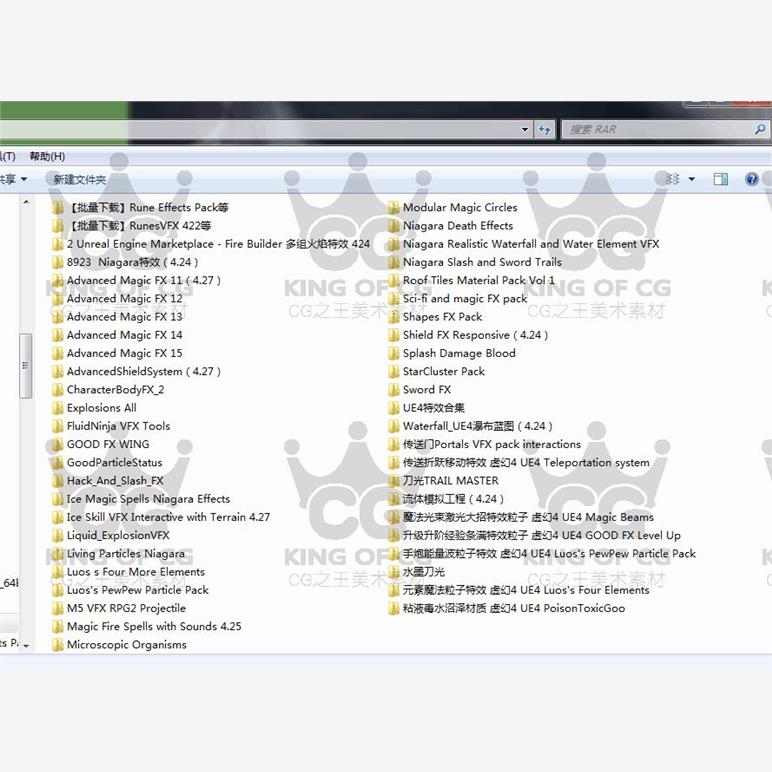The image size is (772, 772).
Task: Select folder icon of Modular Magic Circles
Action: pyautogui.click(x=393, y=208)
